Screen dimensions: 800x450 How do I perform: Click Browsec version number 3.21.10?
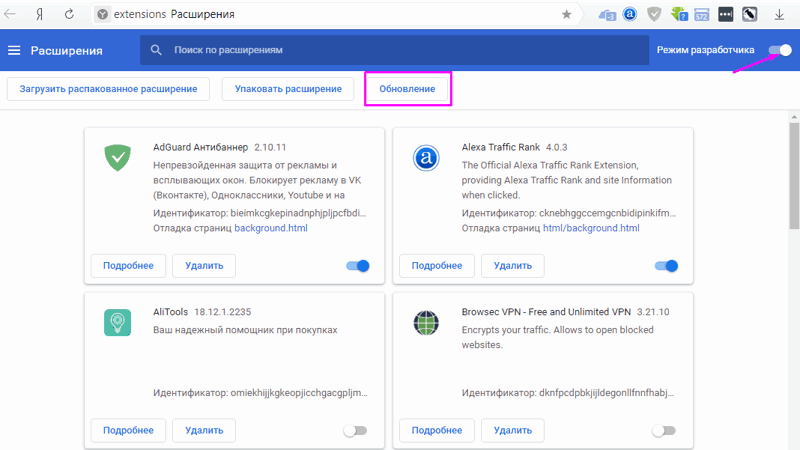653,312
